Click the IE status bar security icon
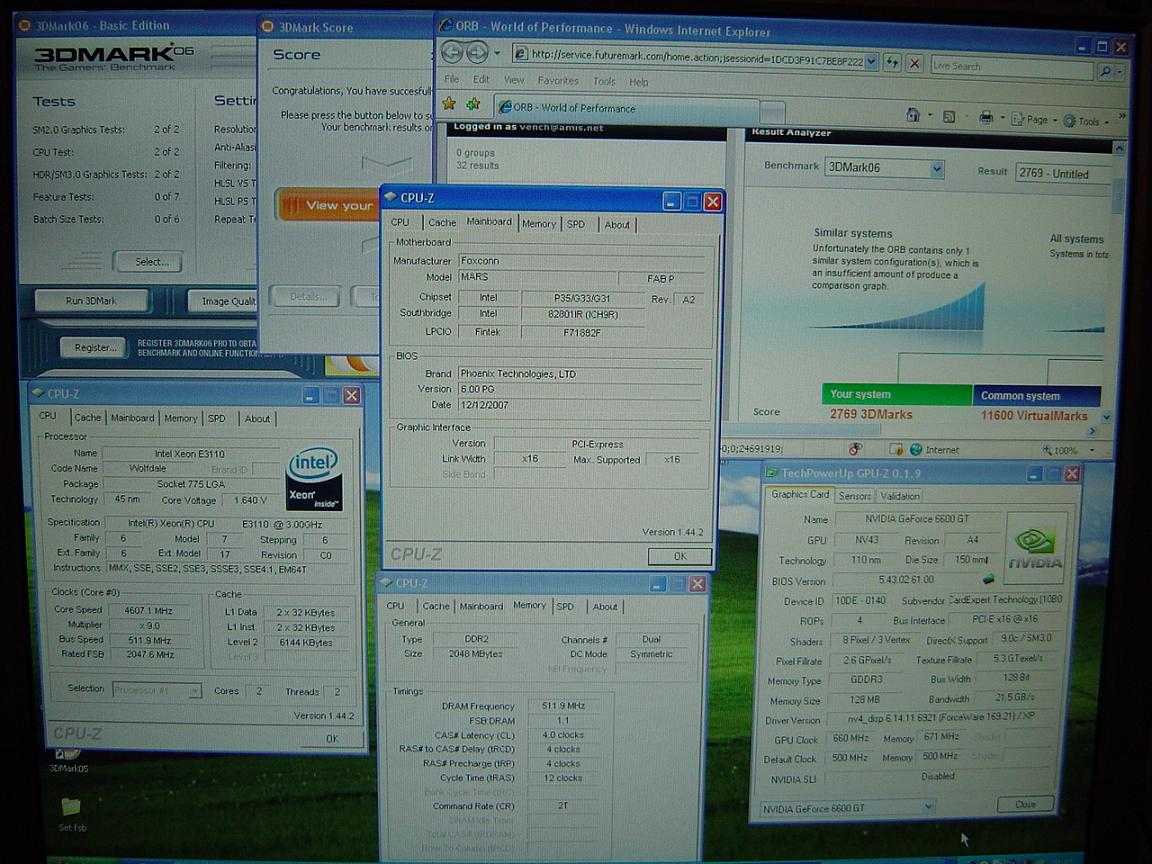This screenshot has height=864, width=1152. pyautogui.click(x=855, y=449)
